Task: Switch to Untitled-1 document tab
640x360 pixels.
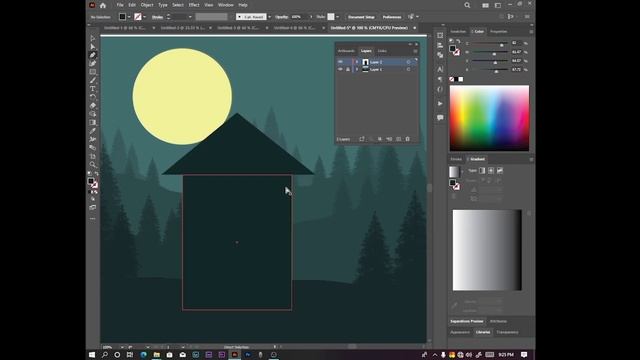Action: [124, 28]
